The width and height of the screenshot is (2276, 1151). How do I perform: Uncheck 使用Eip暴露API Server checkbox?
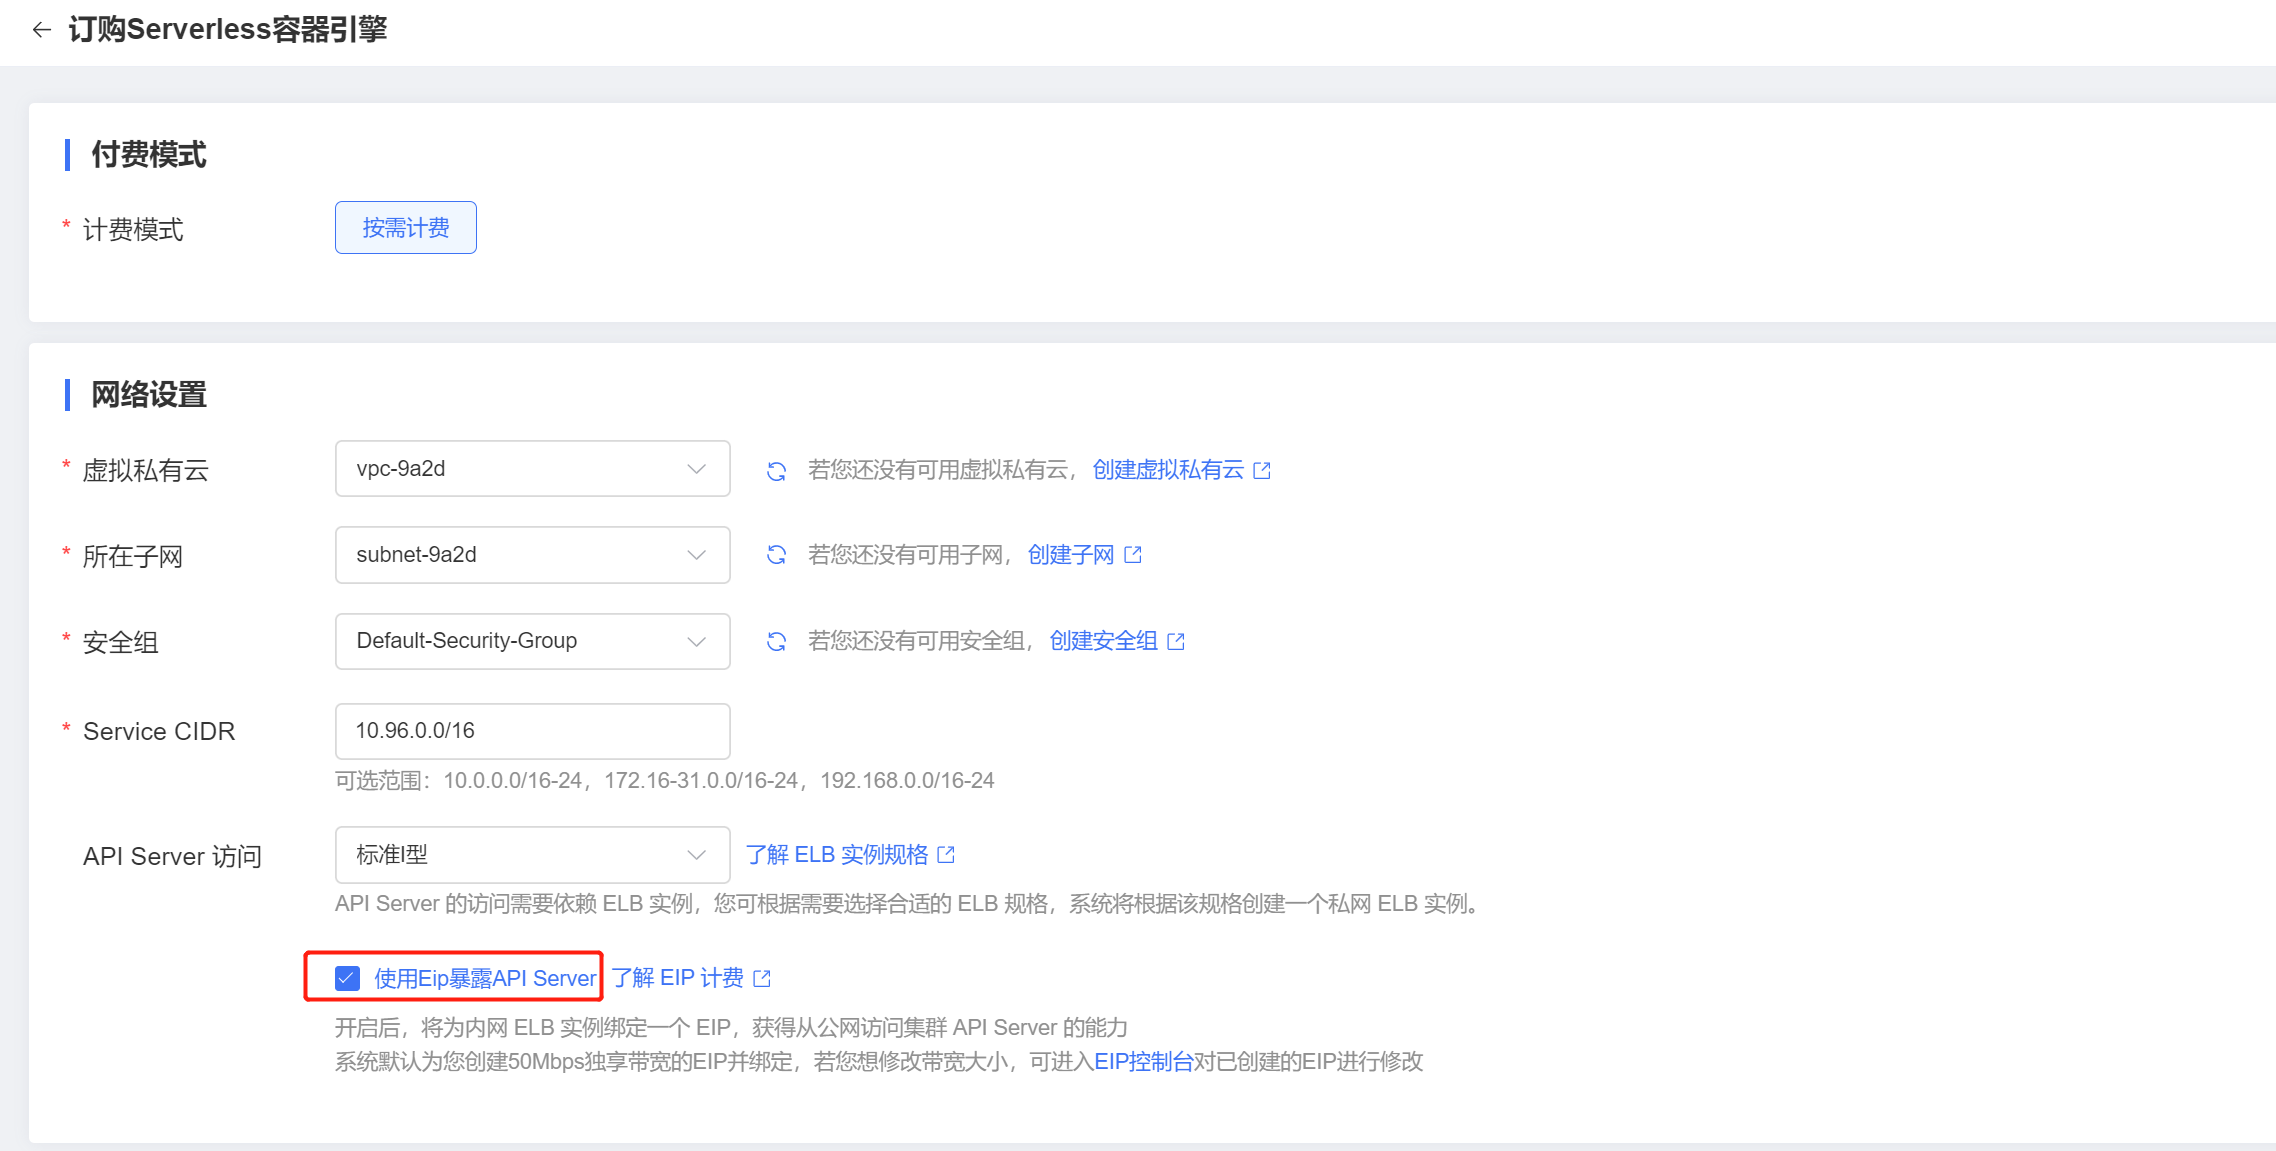(x=347, y=978)
